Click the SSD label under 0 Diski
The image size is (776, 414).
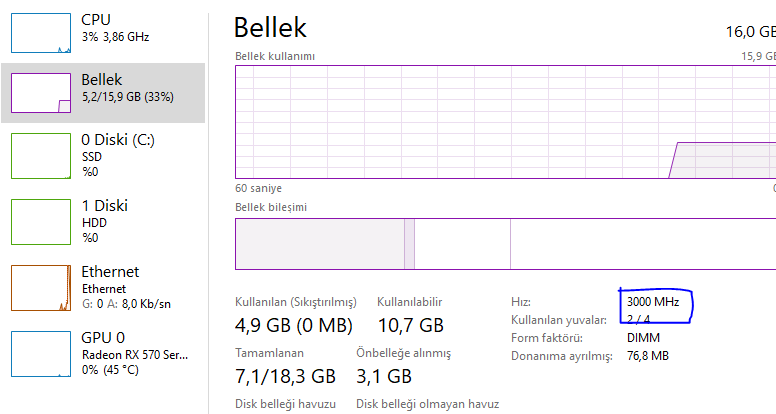point(91,157)
